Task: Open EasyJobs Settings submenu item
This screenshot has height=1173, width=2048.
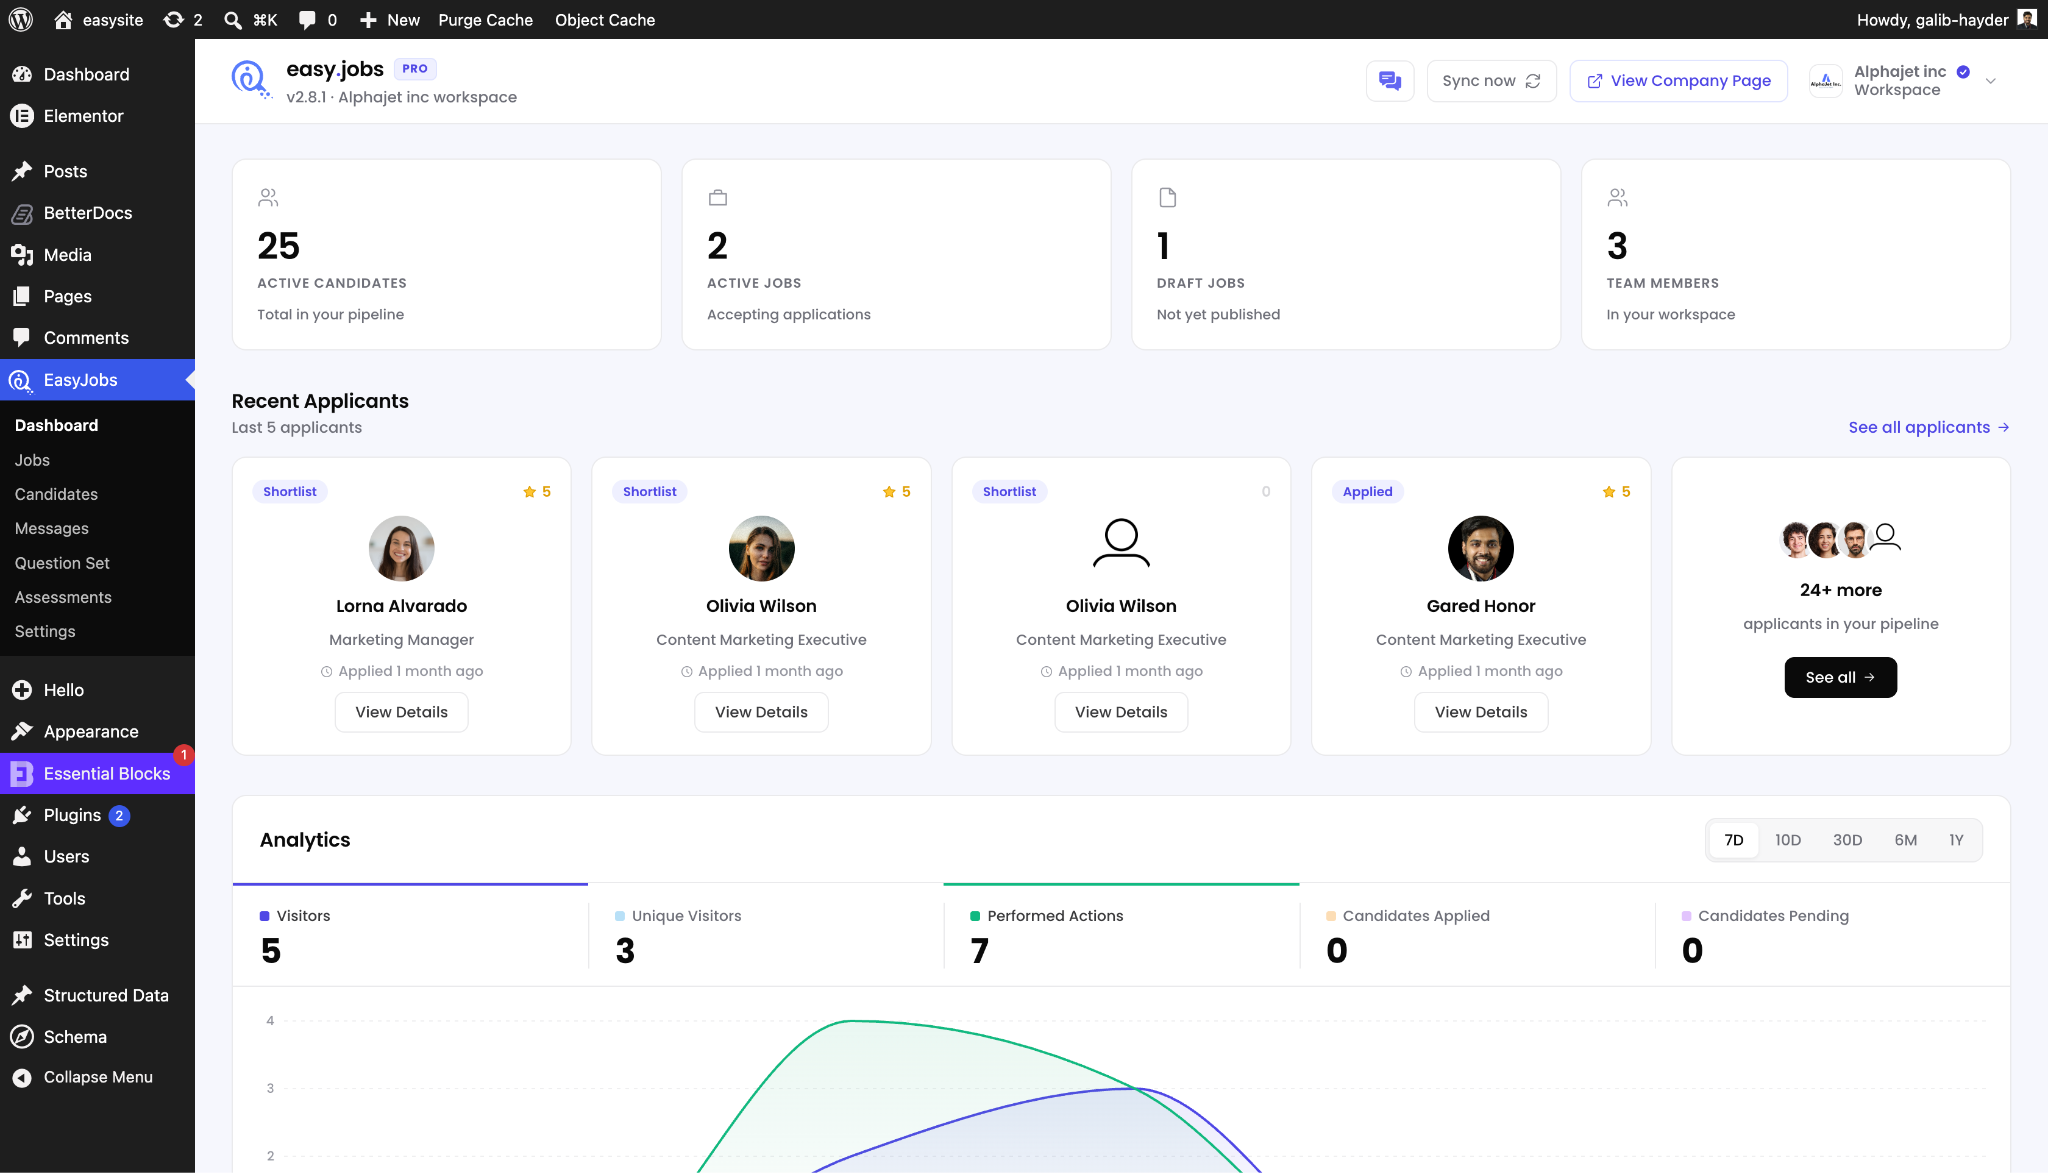Action: pyautogui.click(x=45, y=631)
